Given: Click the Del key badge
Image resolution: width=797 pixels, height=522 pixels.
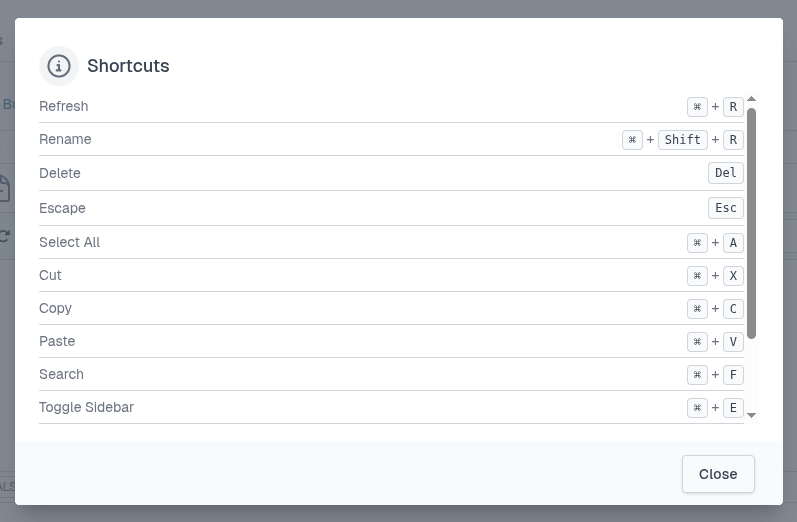Looking at the screenshot, I should 726,173.
